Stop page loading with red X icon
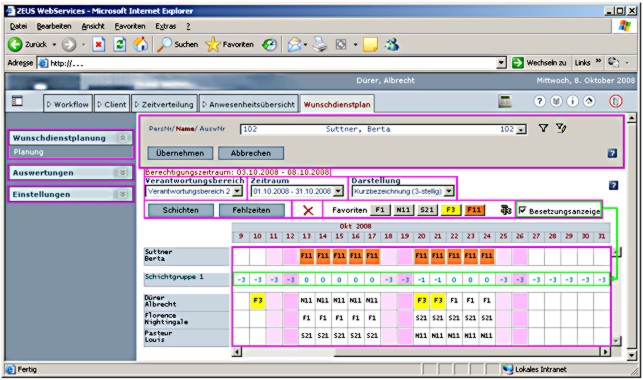The height and width of the screenshot is (380, 643). pyautogui.click(x=98, y=44)
